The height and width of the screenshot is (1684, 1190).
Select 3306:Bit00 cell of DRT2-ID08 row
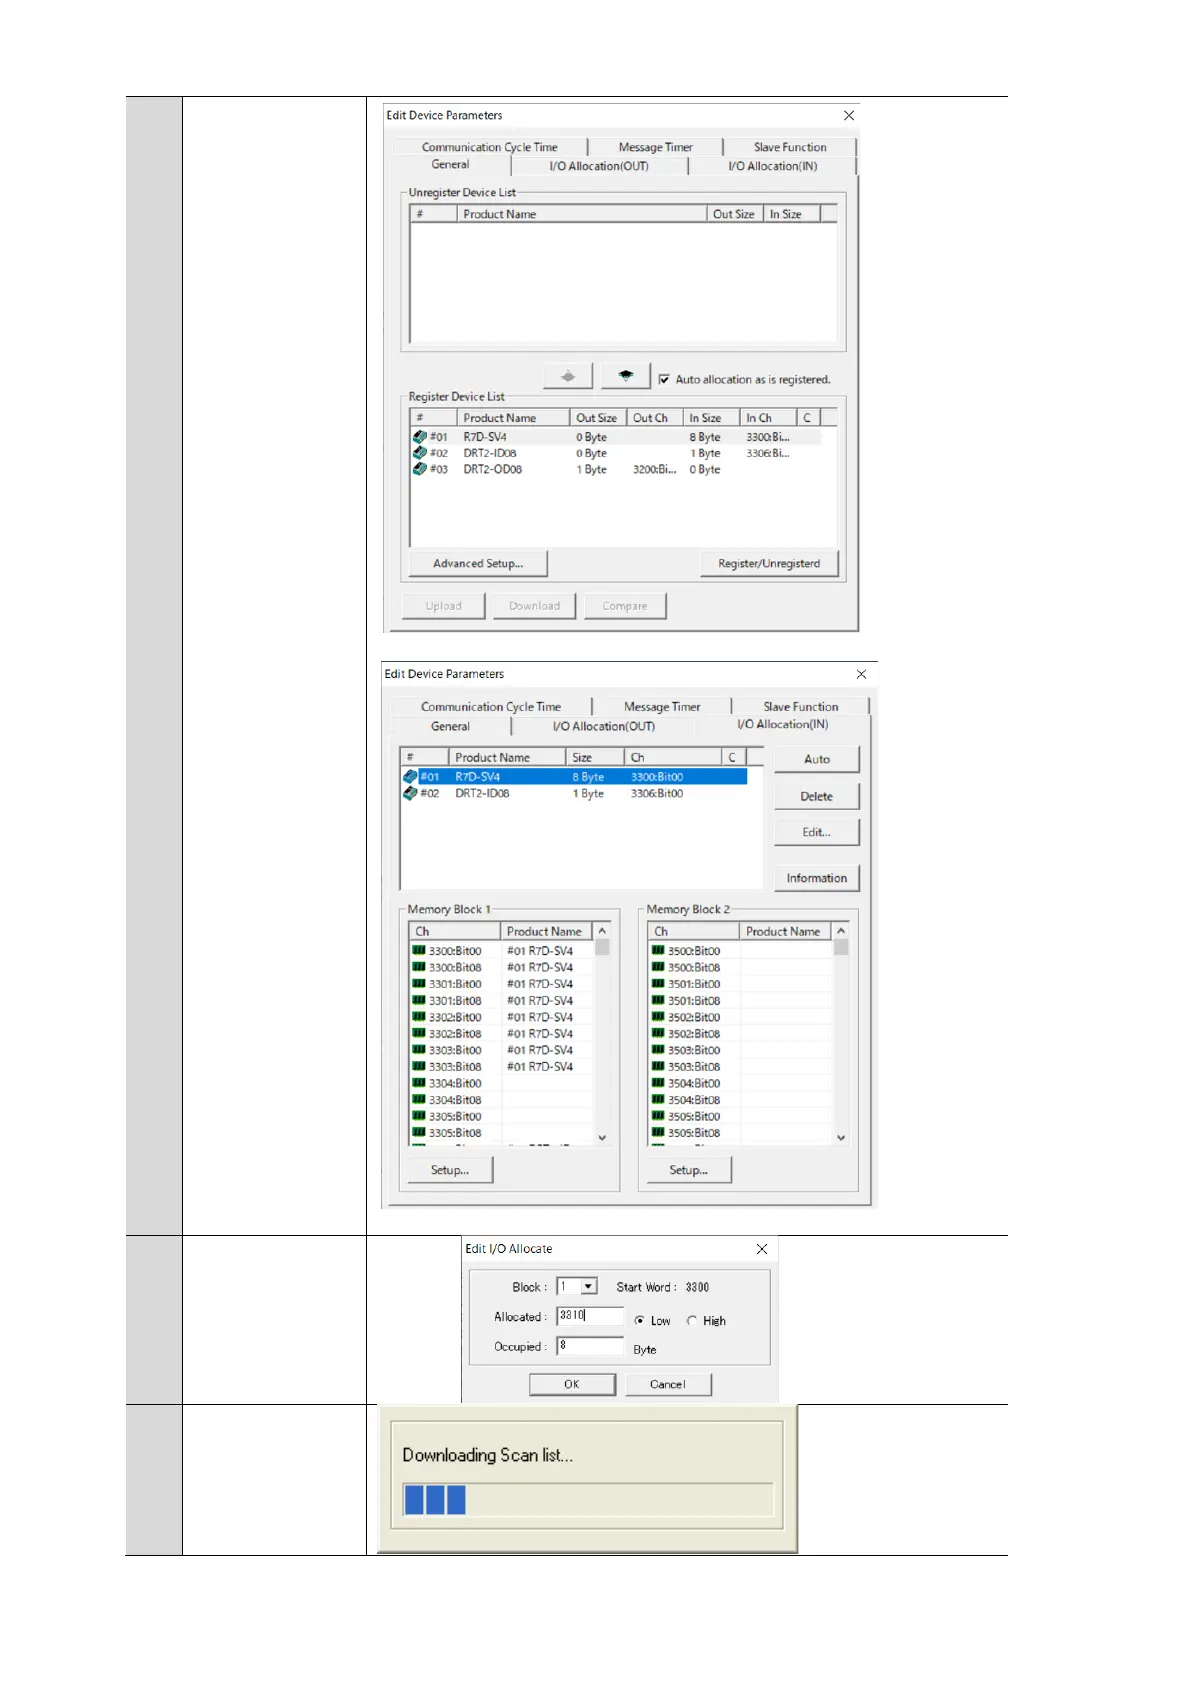(657, 794)
